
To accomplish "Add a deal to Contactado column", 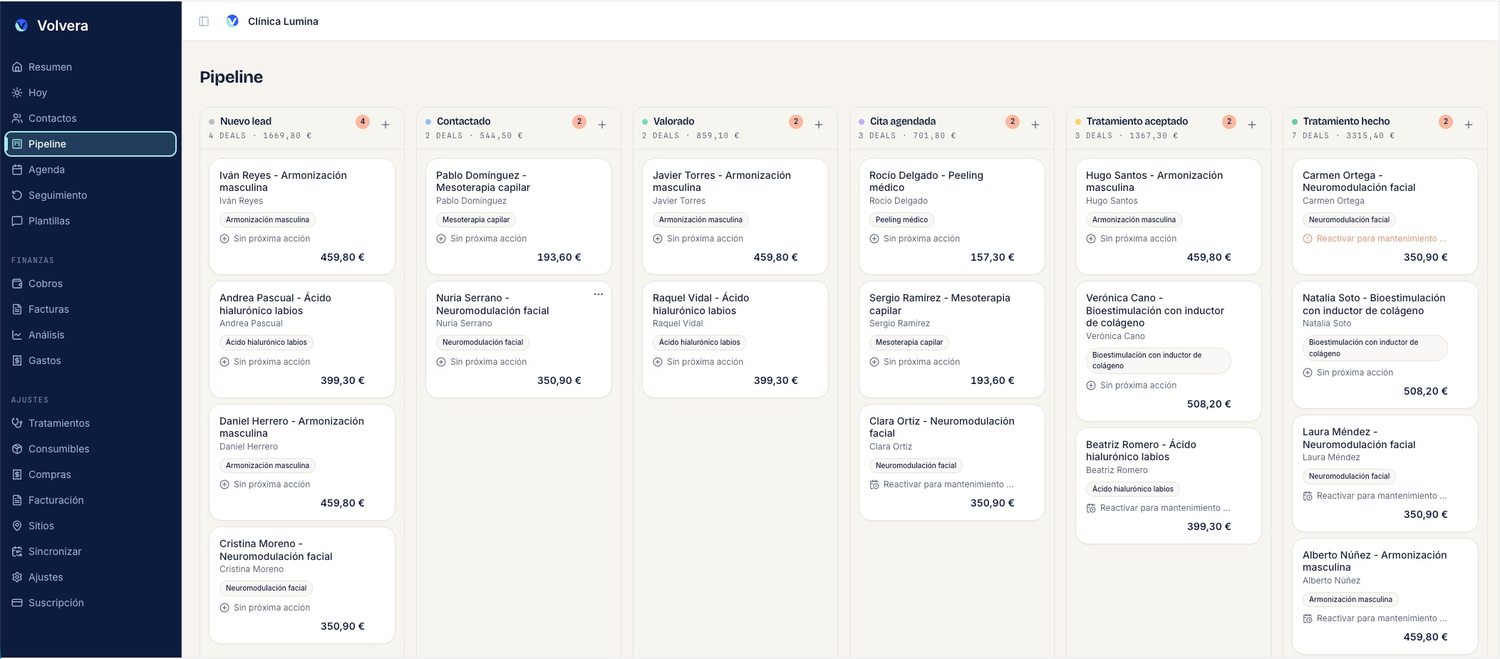I will pyautogui.click(x=602, y=125).
